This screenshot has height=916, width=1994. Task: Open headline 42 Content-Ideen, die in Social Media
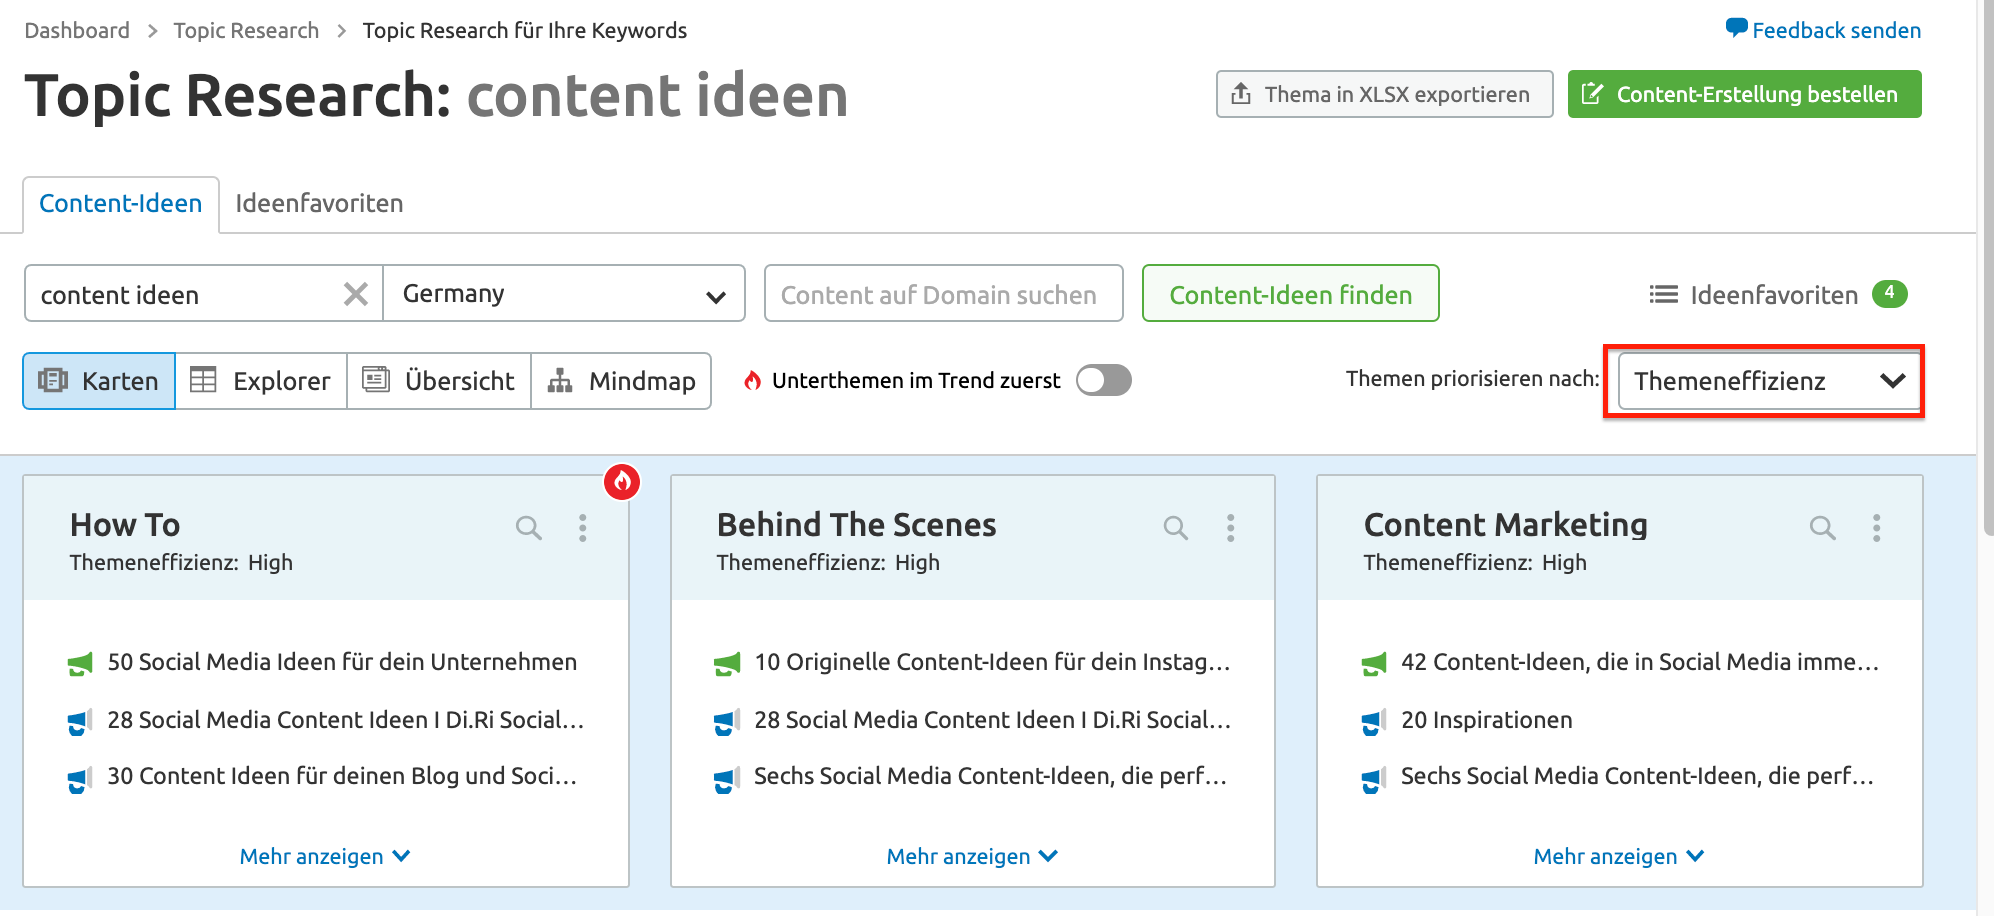point(1640,662)
